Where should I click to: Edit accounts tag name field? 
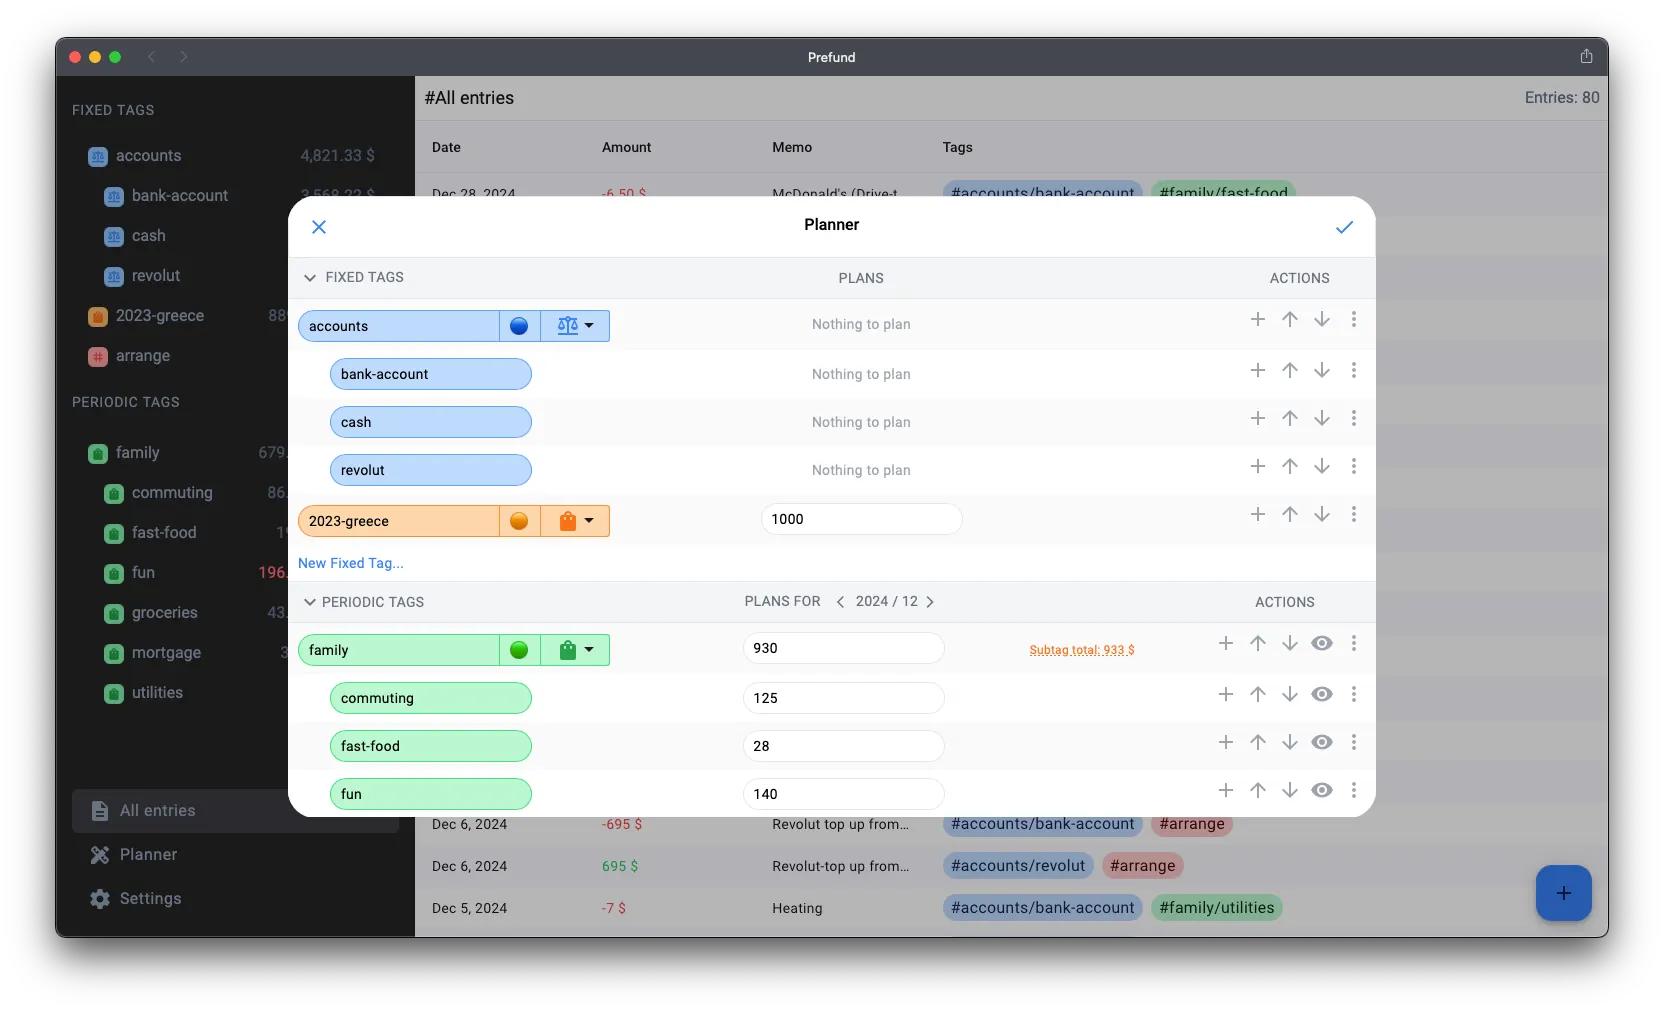(399, 326)
